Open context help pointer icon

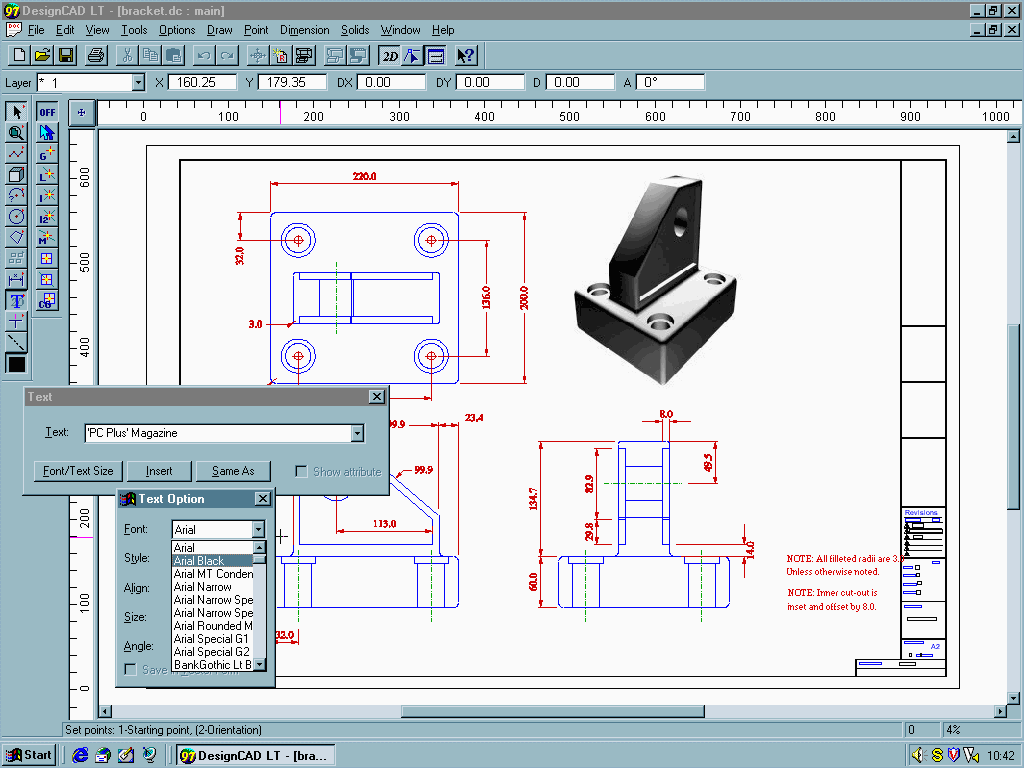click(466, 56)
